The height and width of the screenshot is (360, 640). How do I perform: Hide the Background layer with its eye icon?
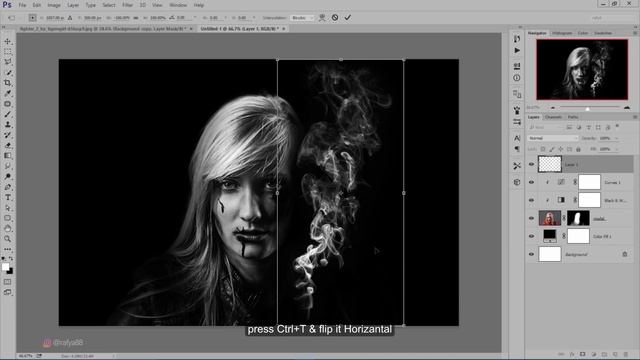(531, 254)
